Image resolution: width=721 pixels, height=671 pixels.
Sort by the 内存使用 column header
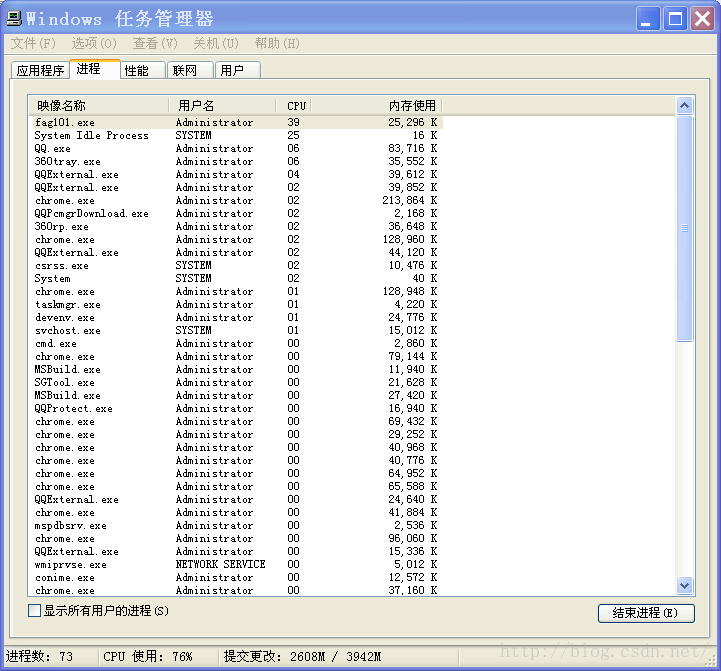pos(377,106)
